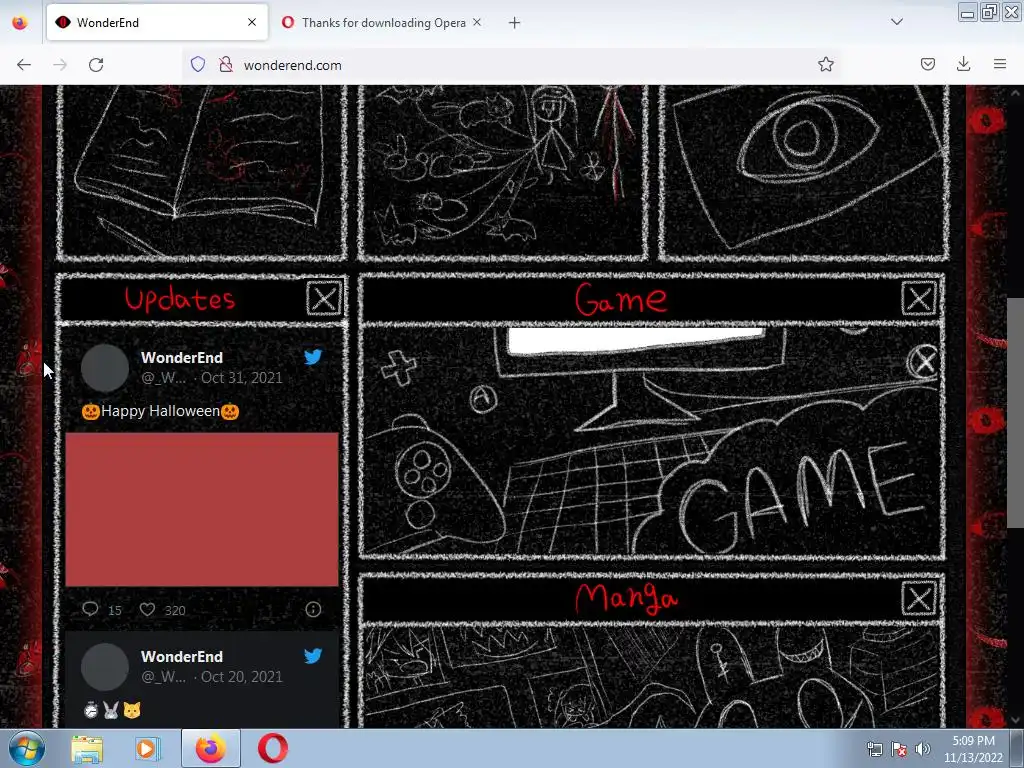The width and height of the screenshot is (1024, 768).
Task: Open the Oct 31, 2021 tweet date link
Action: coord(242,377)
